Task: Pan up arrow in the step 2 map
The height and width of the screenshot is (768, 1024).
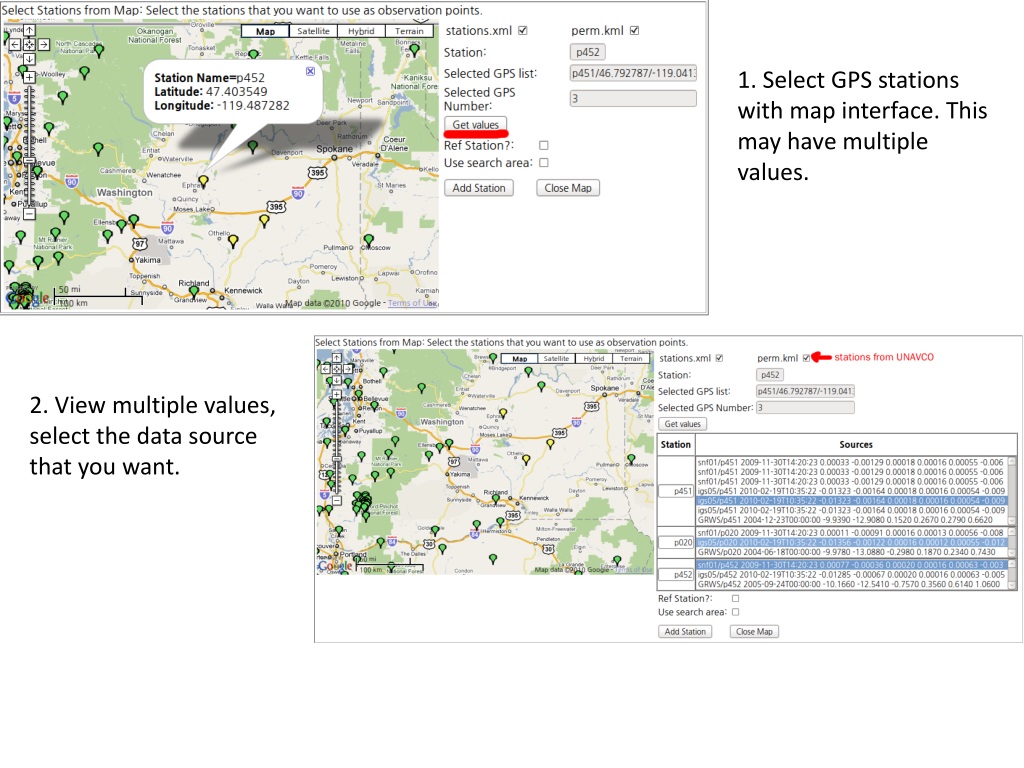Action: (x=336, y=358)
